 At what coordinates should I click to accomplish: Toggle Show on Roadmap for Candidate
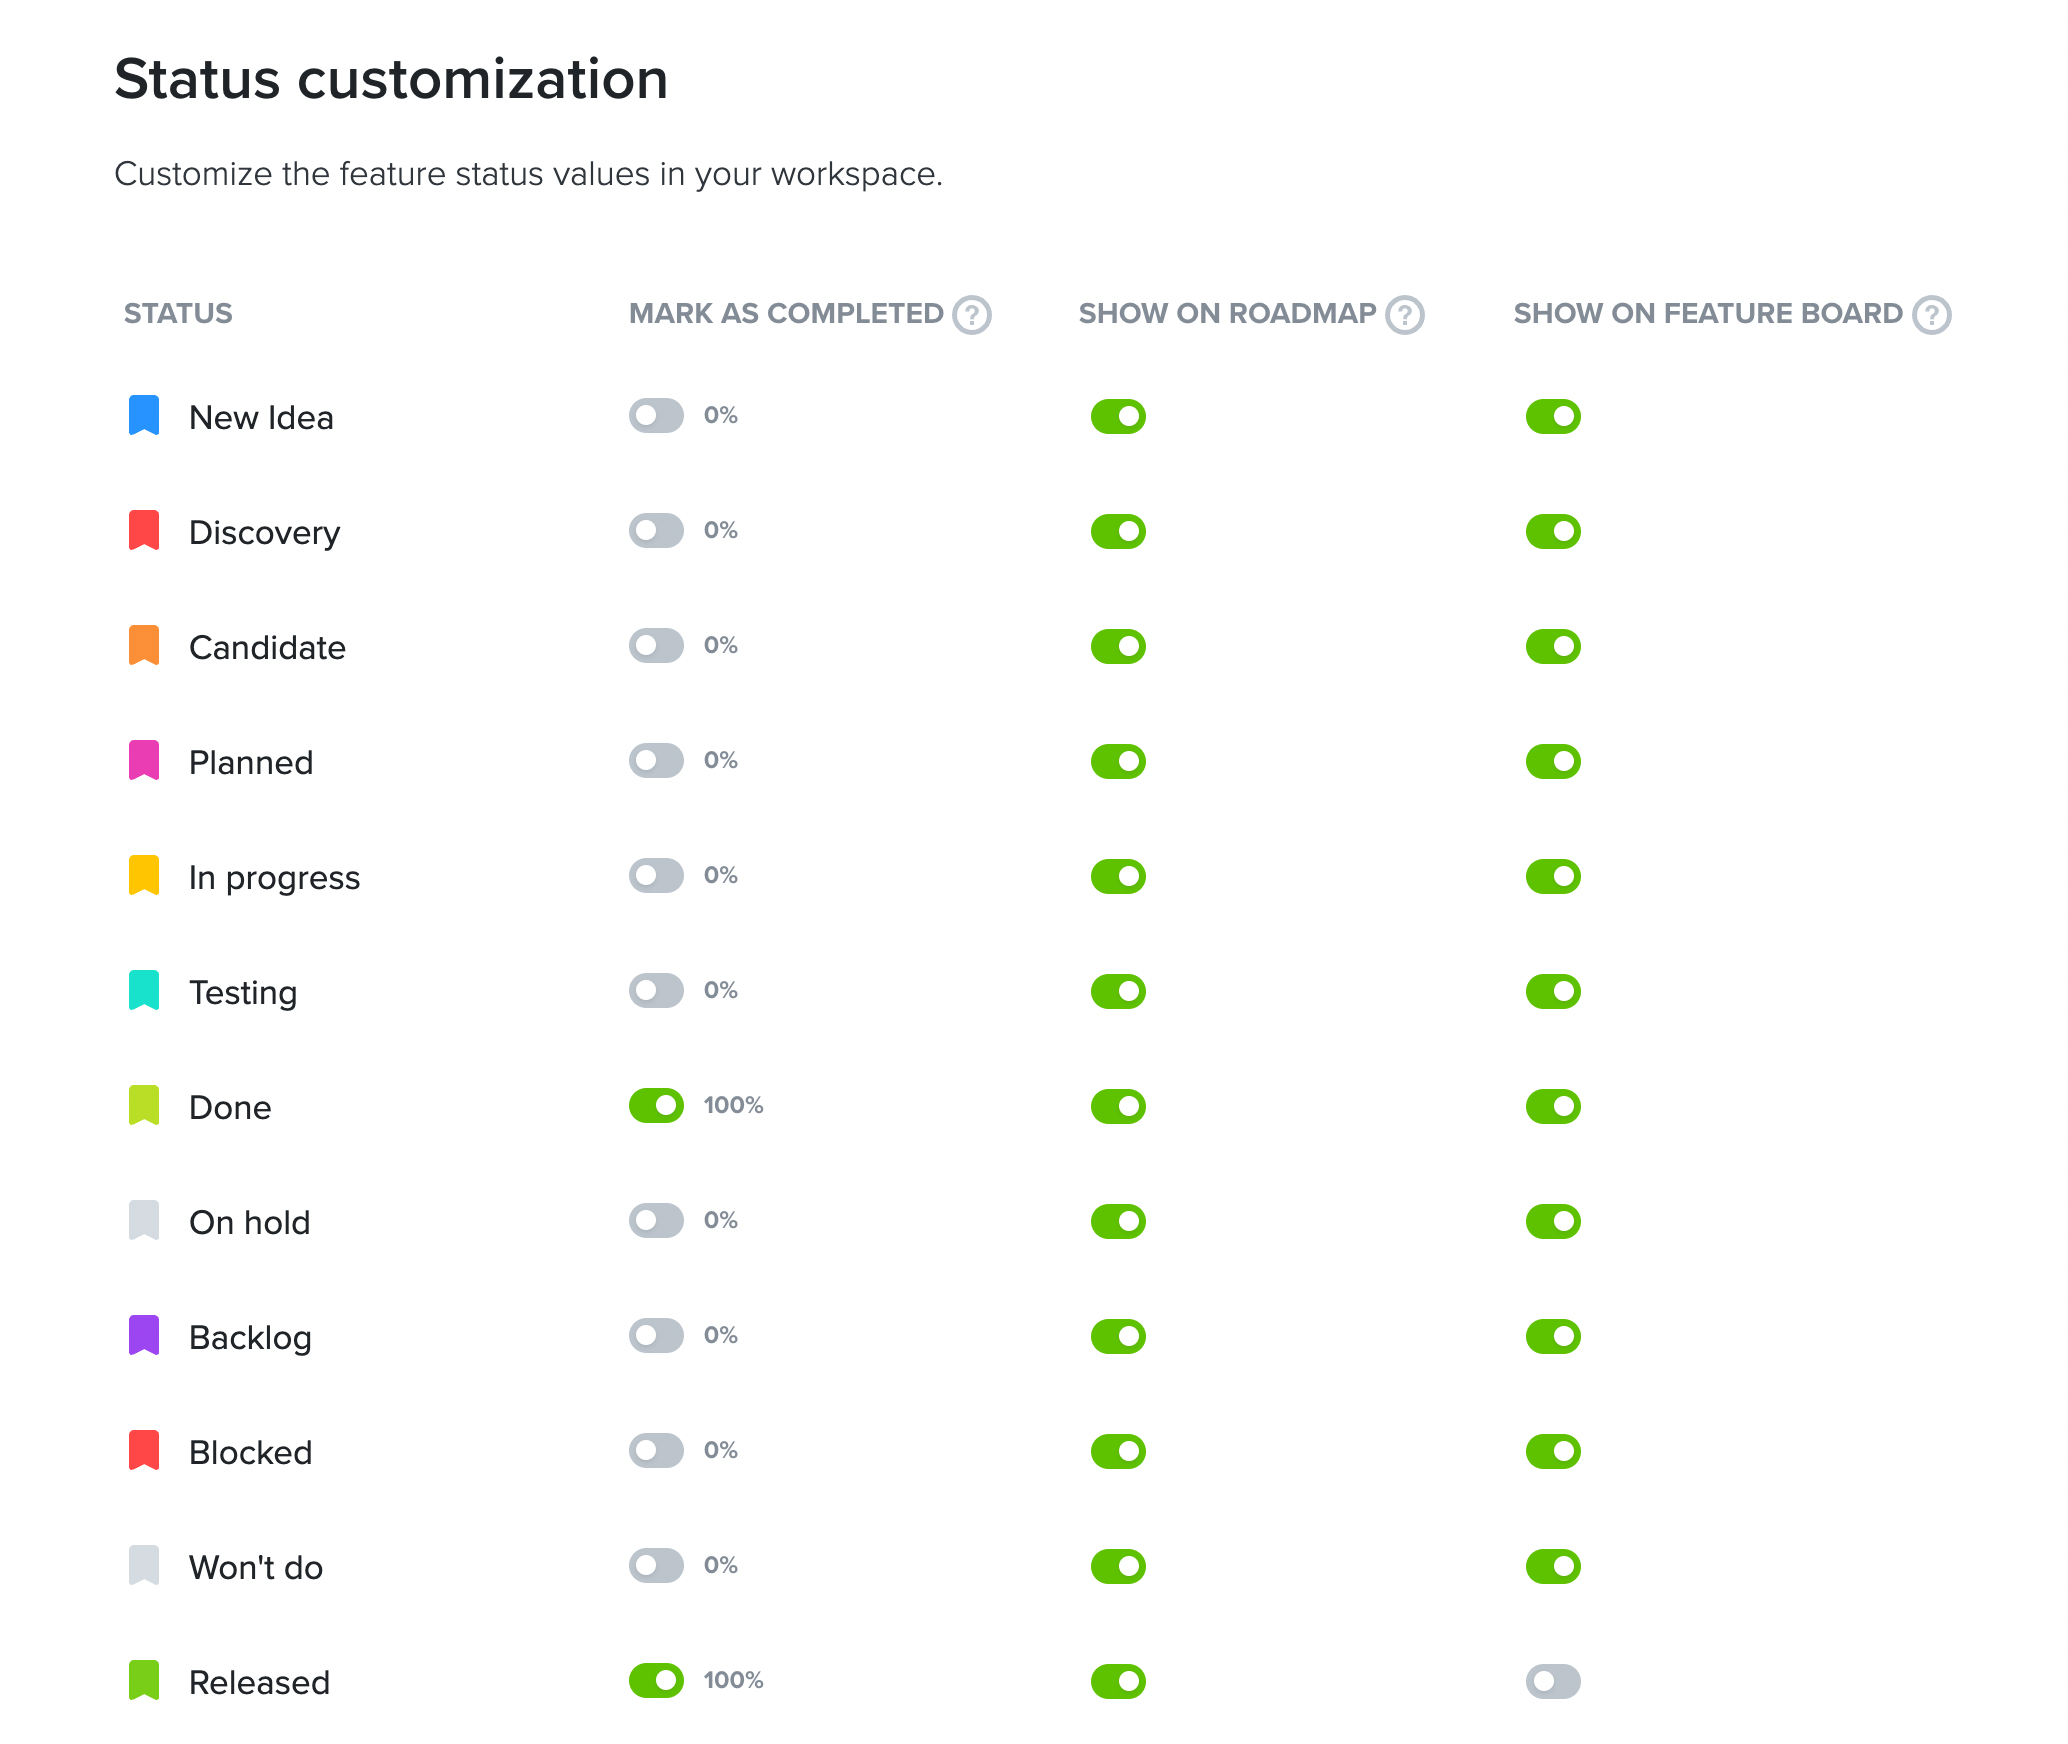1118,646
